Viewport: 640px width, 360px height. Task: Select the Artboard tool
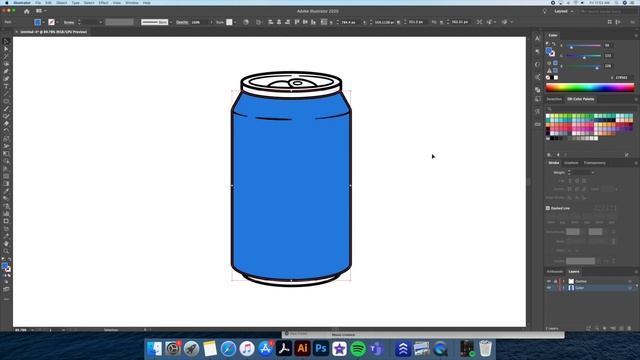(6, 221)
